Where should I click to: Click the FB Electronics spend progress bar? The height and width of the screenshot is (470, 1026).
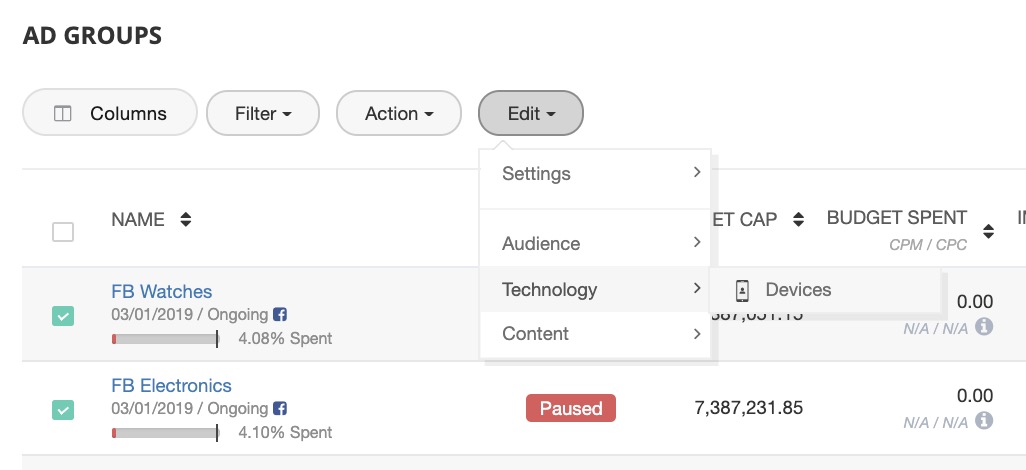click(165, 433)
